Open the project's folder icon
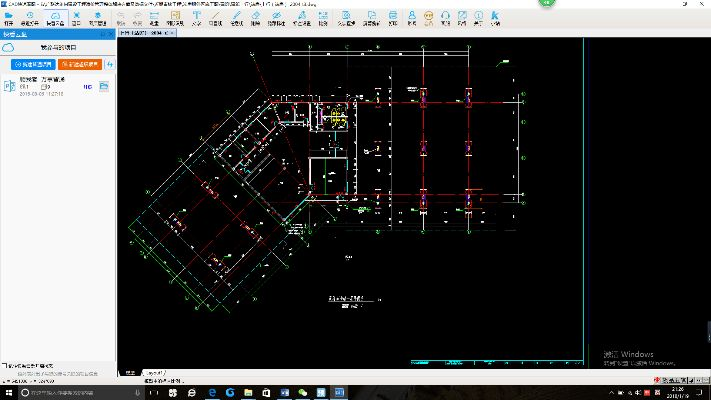Viewport: 711px width, 400px height. pyautogui.click(x=102, y=87)
